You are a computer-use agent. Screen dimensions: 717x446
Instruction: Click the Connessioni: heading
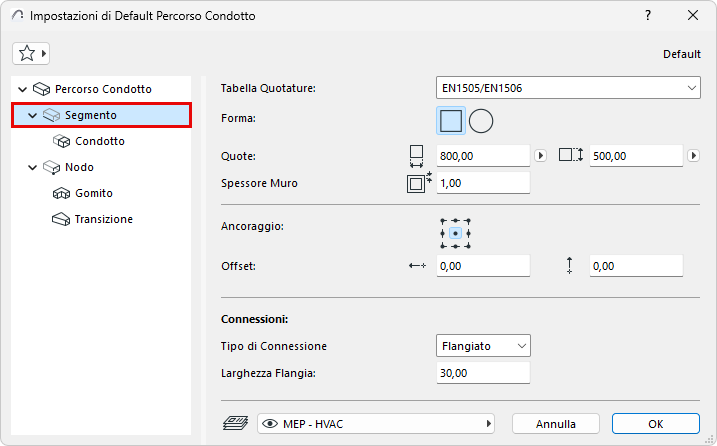255,319
